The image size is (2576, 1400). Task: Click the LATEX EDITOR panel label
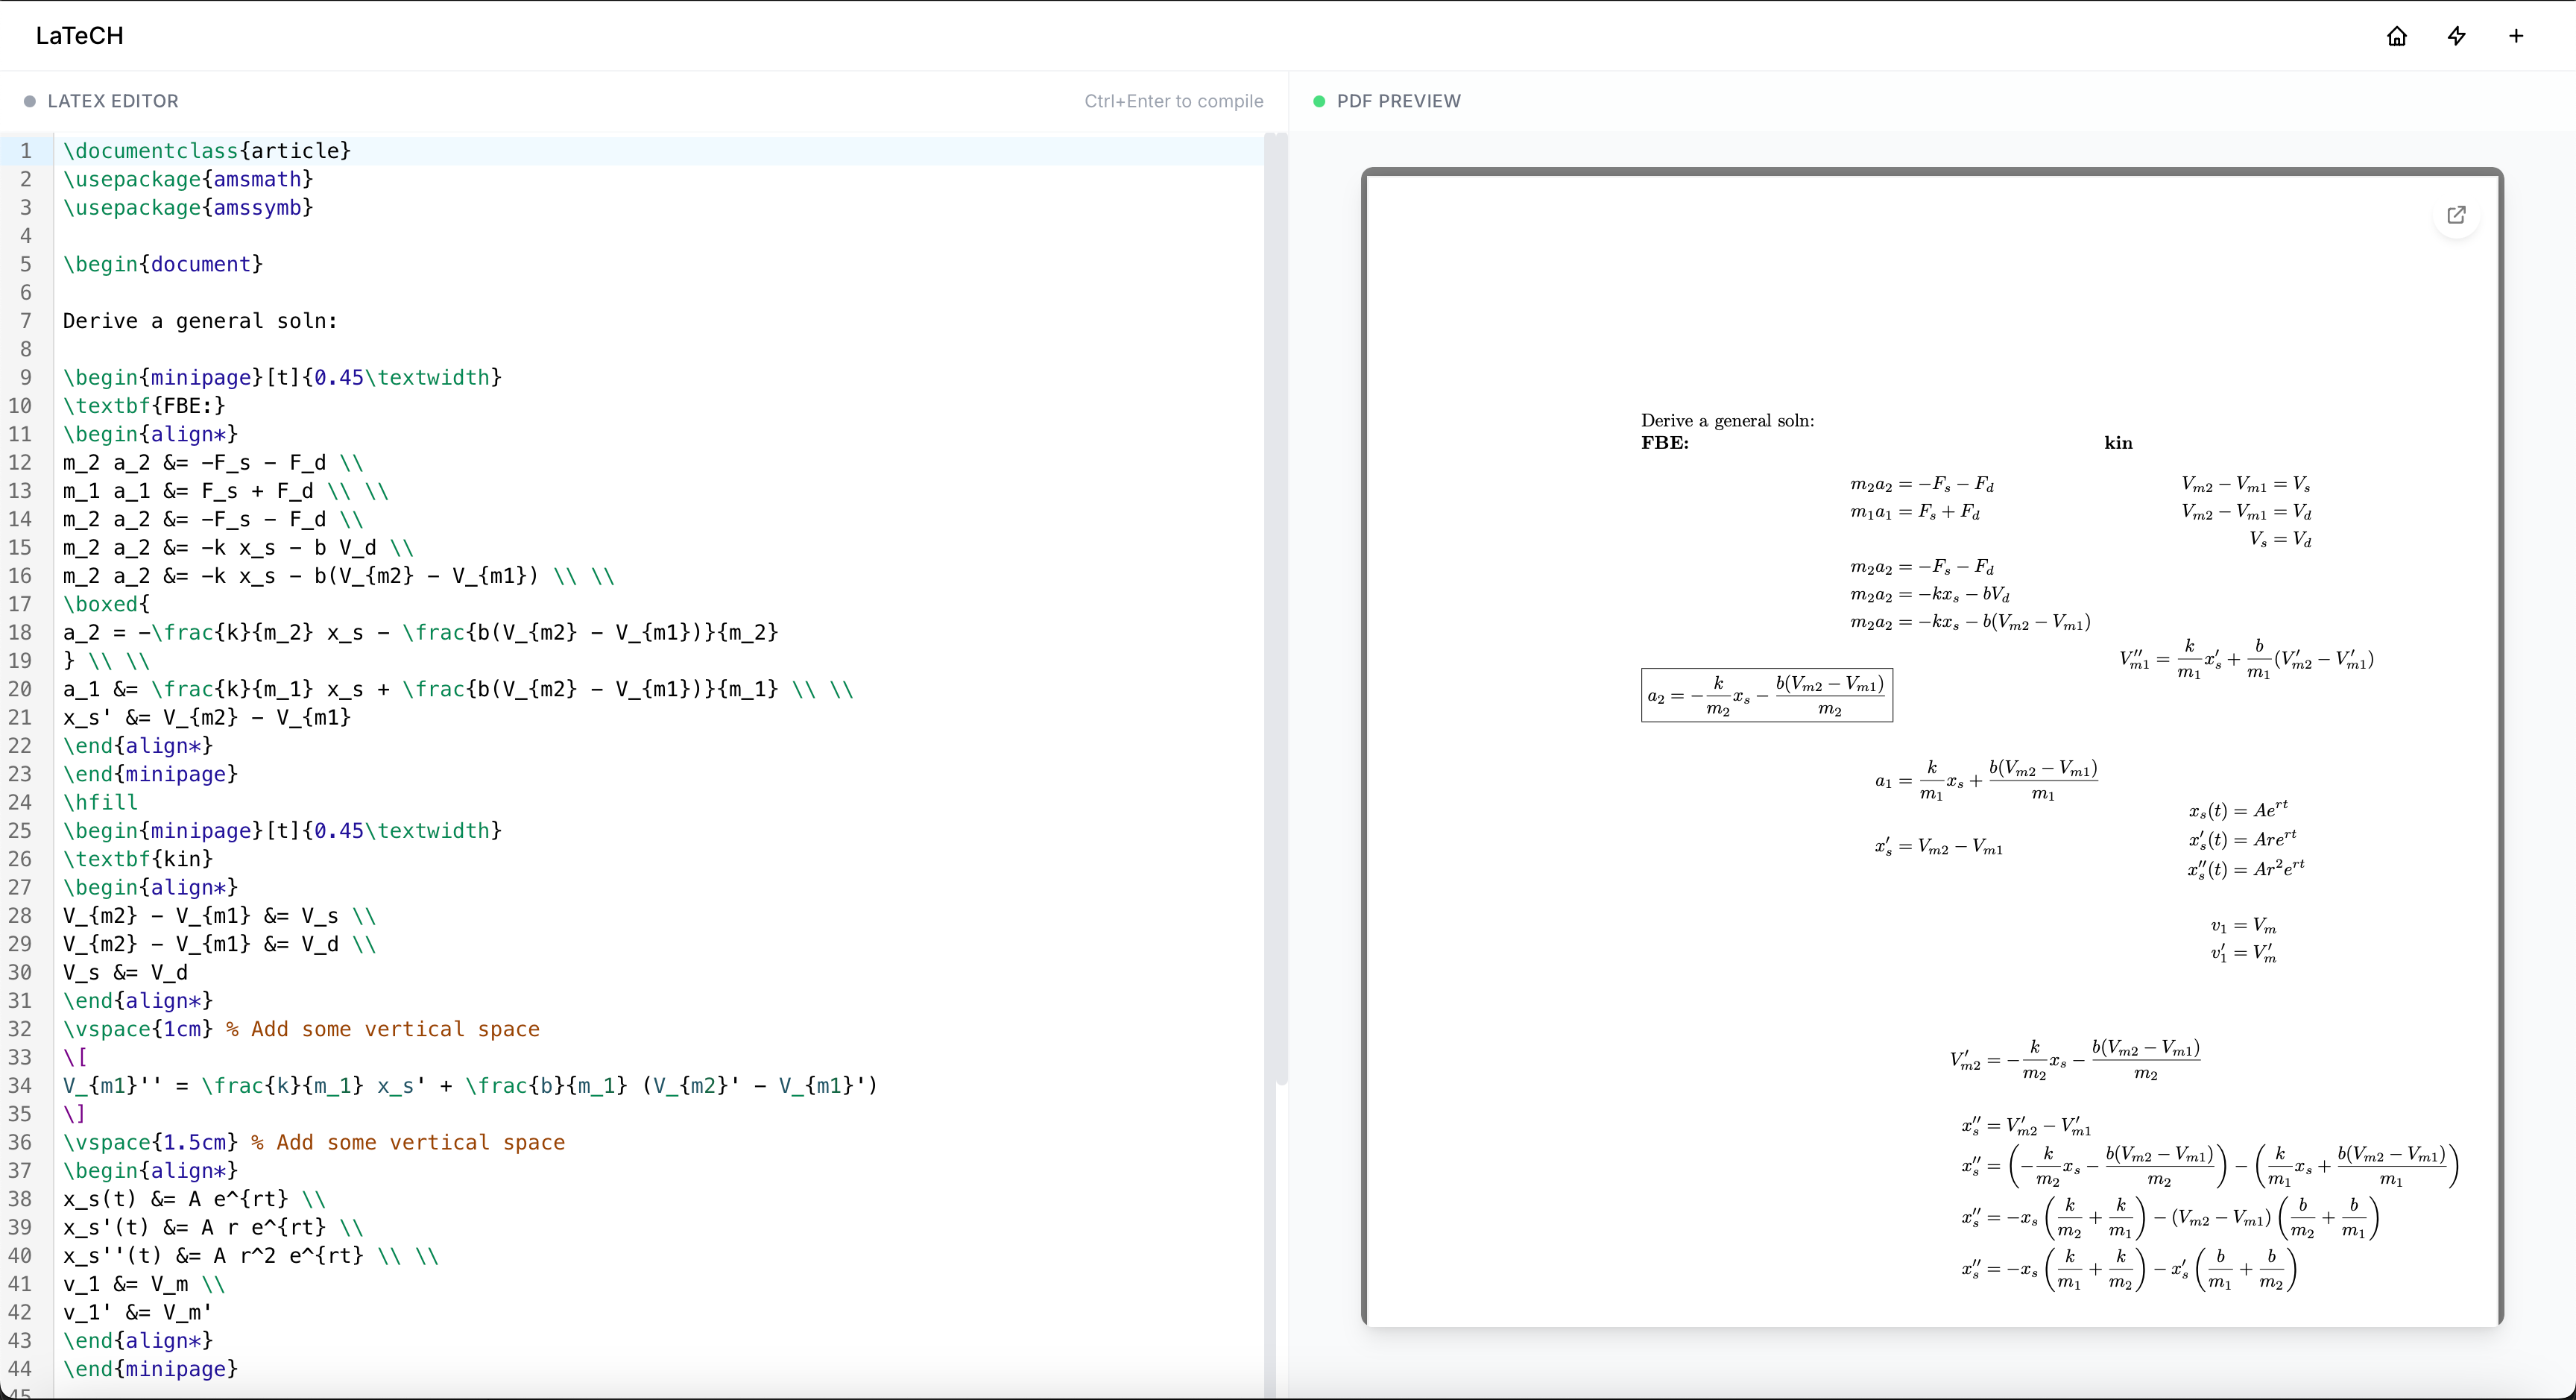pyautogui.click(x=113, y=101)
